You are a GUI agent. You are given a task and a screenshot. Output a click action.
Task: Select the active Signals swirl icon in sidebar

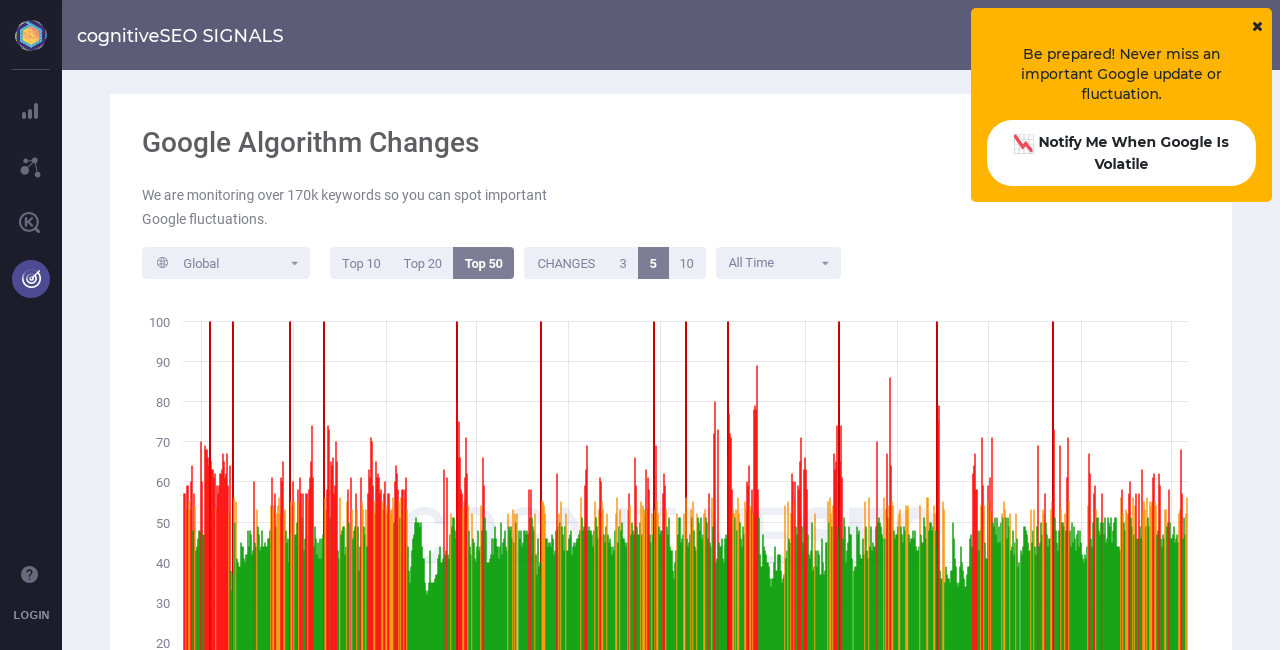[30, 279]
